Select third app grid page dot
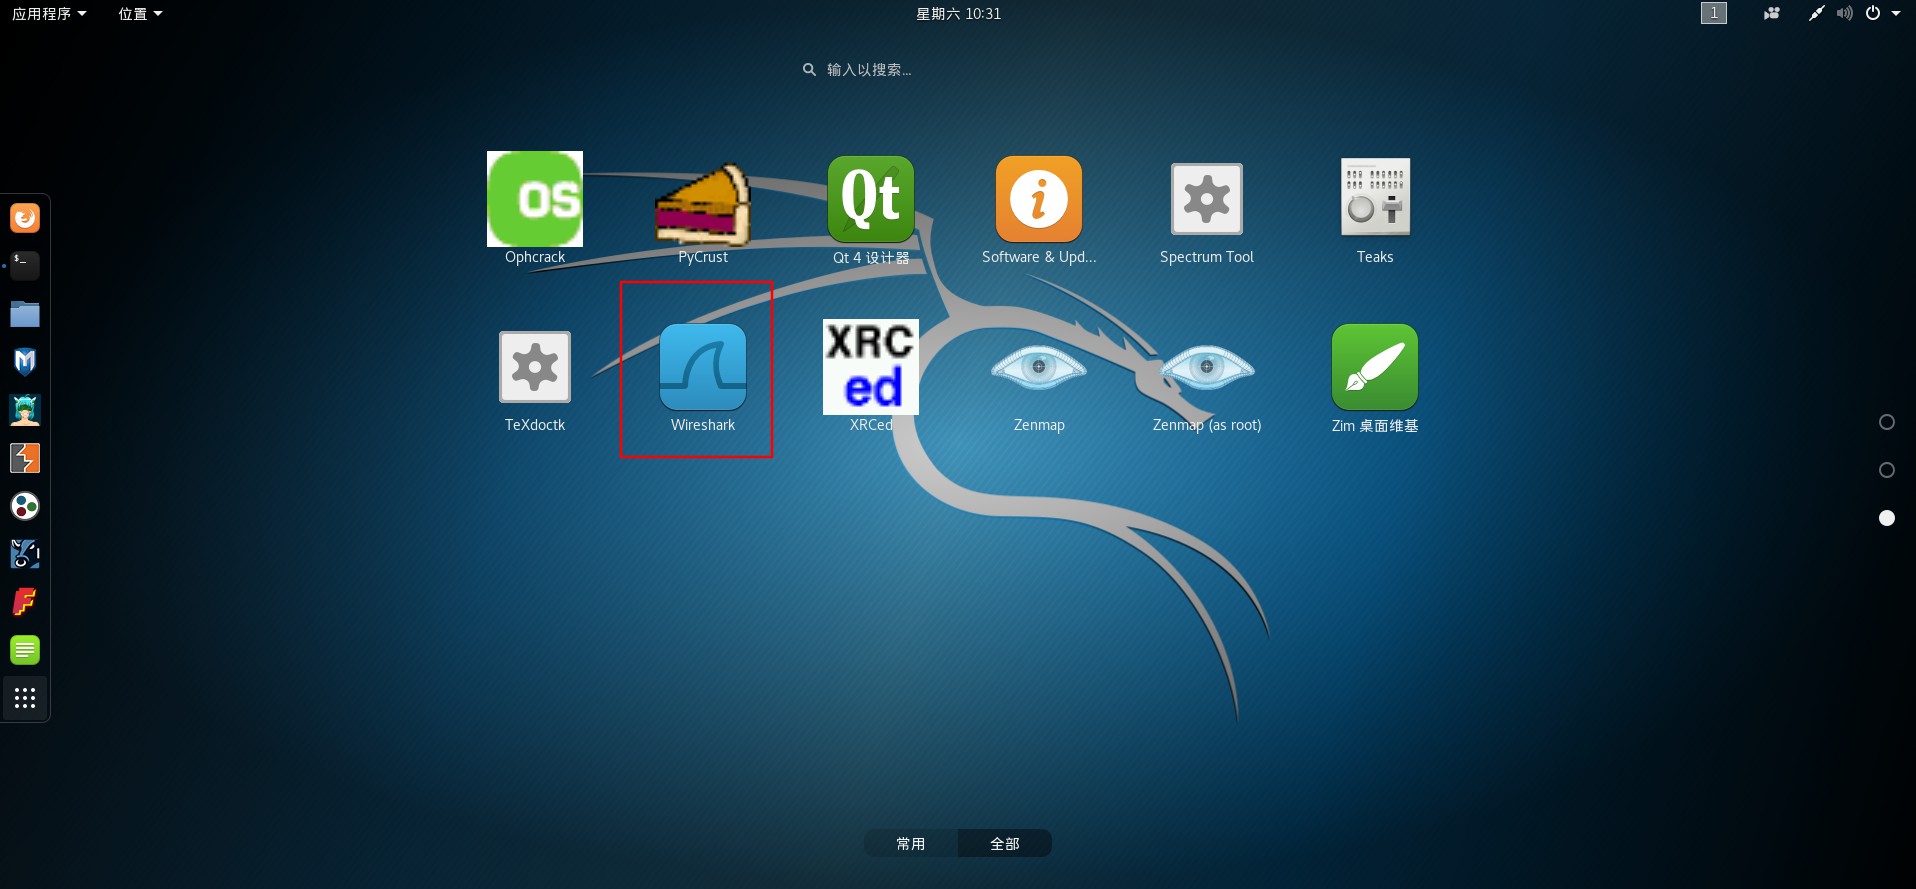This screenshot has width=1916, height=889. click(x=1887, y=518)
